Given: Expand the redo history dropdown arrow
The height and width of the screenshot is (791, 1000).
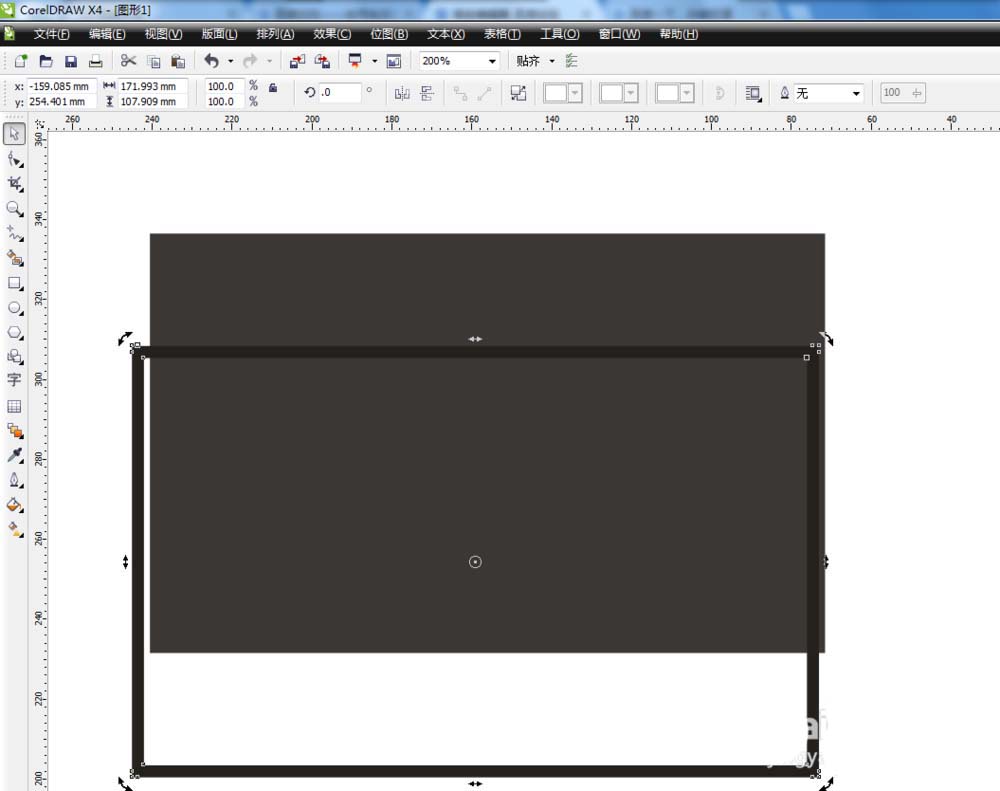Looking at the screenshot, I should [270, 61].
